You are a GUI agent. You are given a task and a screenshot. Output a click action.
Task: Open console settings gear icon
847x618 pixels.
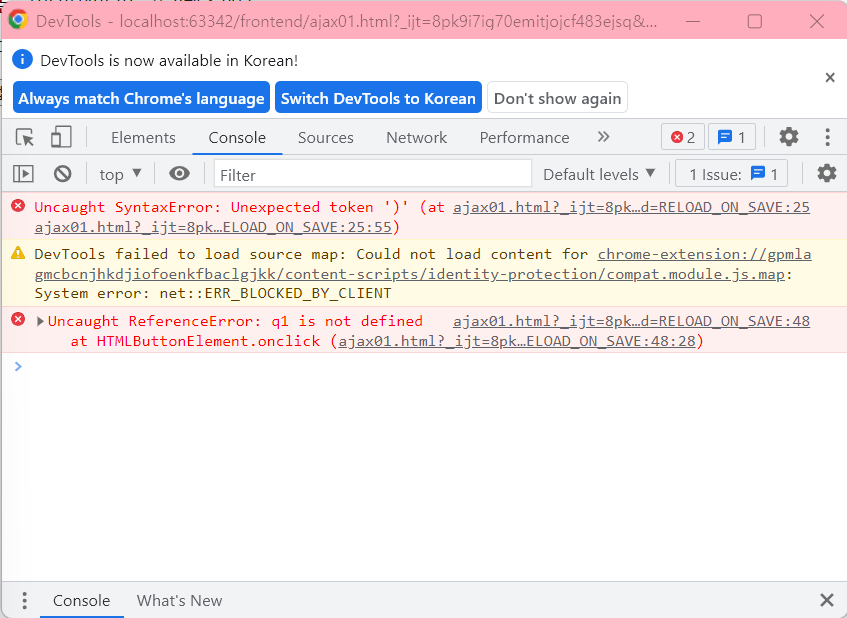[826, 173]
